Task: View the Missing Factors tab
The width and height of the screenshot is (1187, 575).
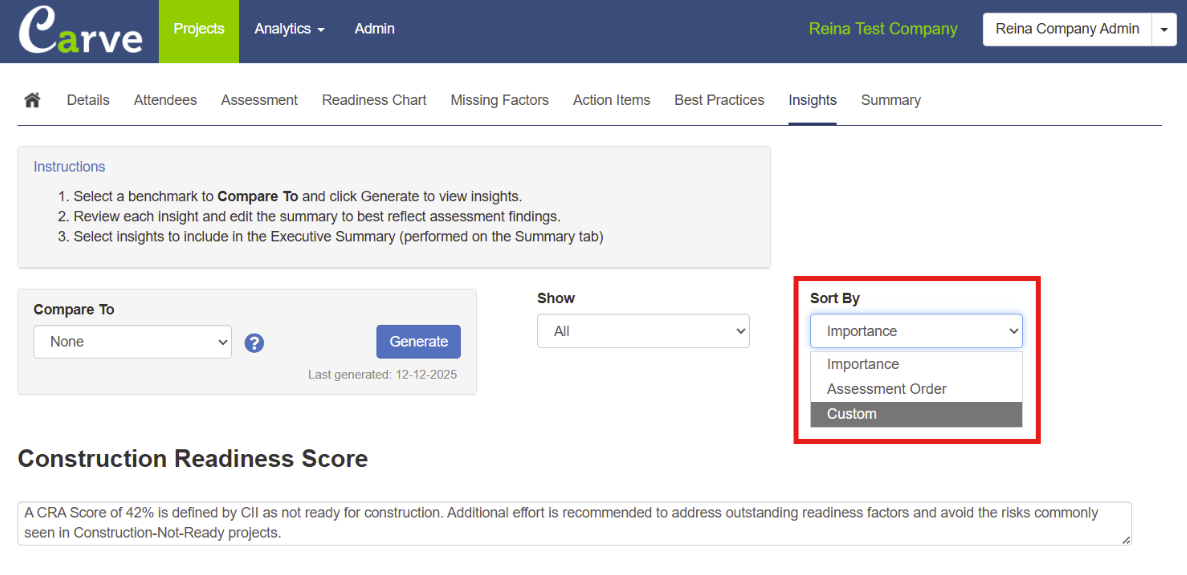Action: (x=499, y=100)
